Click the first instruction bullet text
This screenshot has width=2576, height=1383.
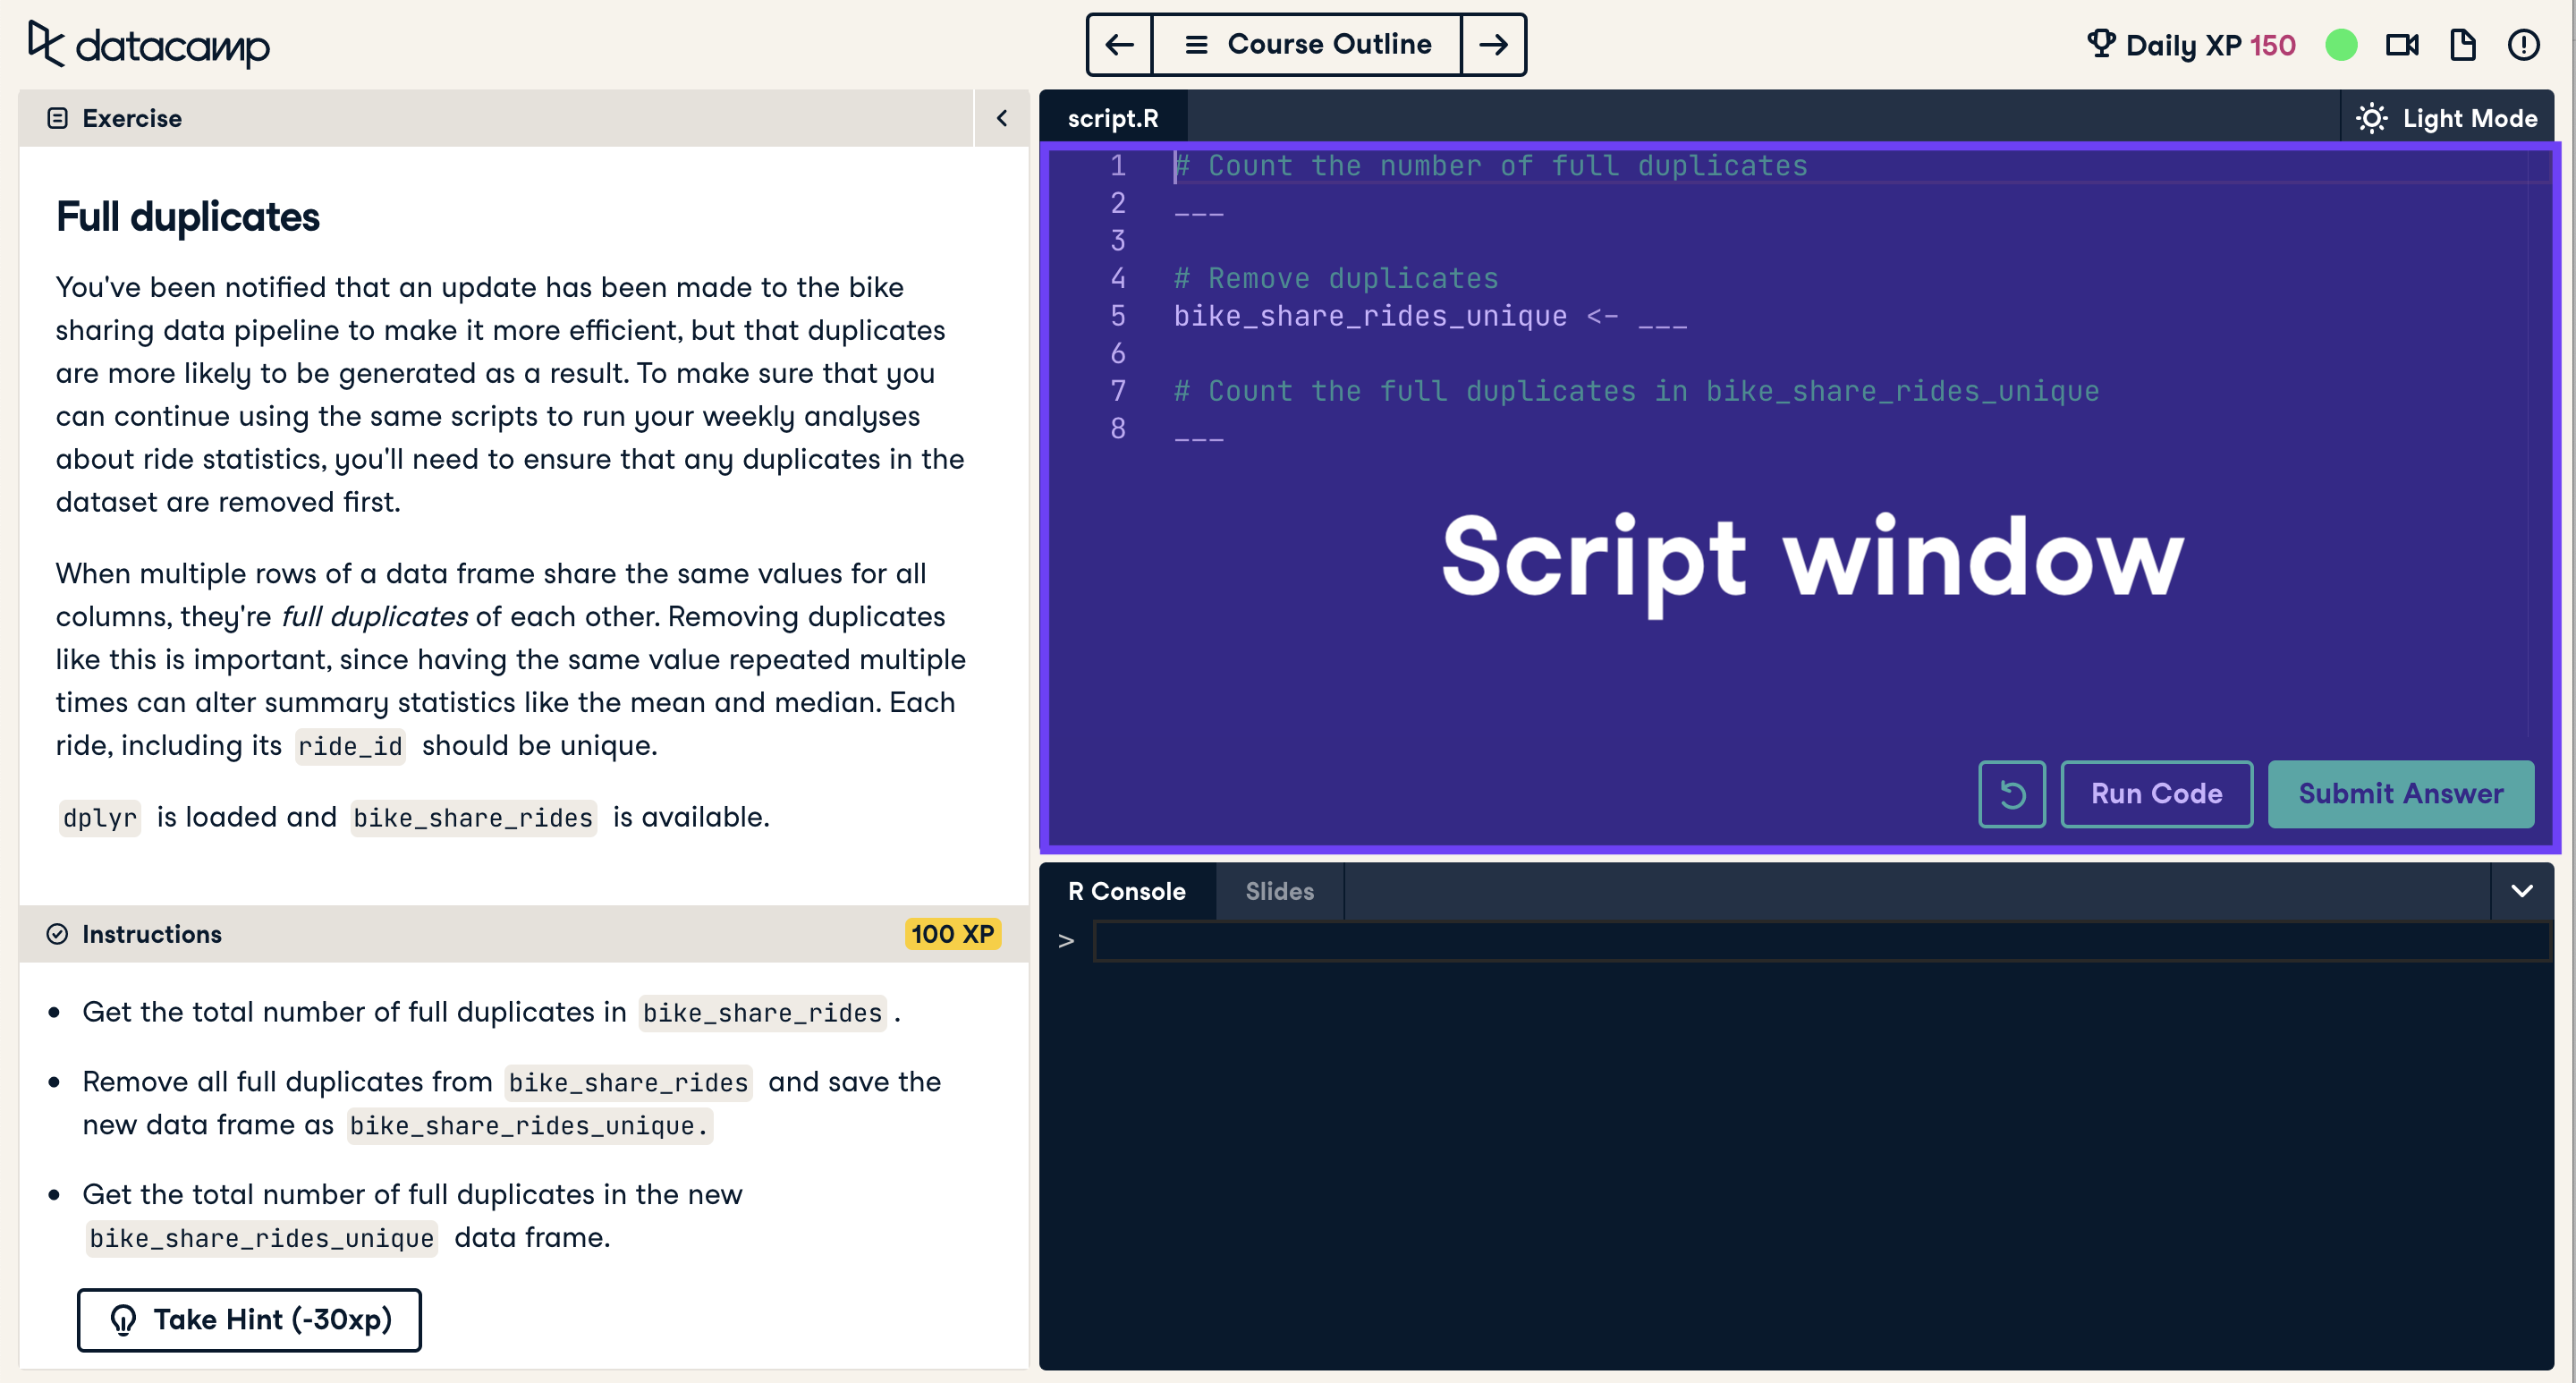(491, 1012)
